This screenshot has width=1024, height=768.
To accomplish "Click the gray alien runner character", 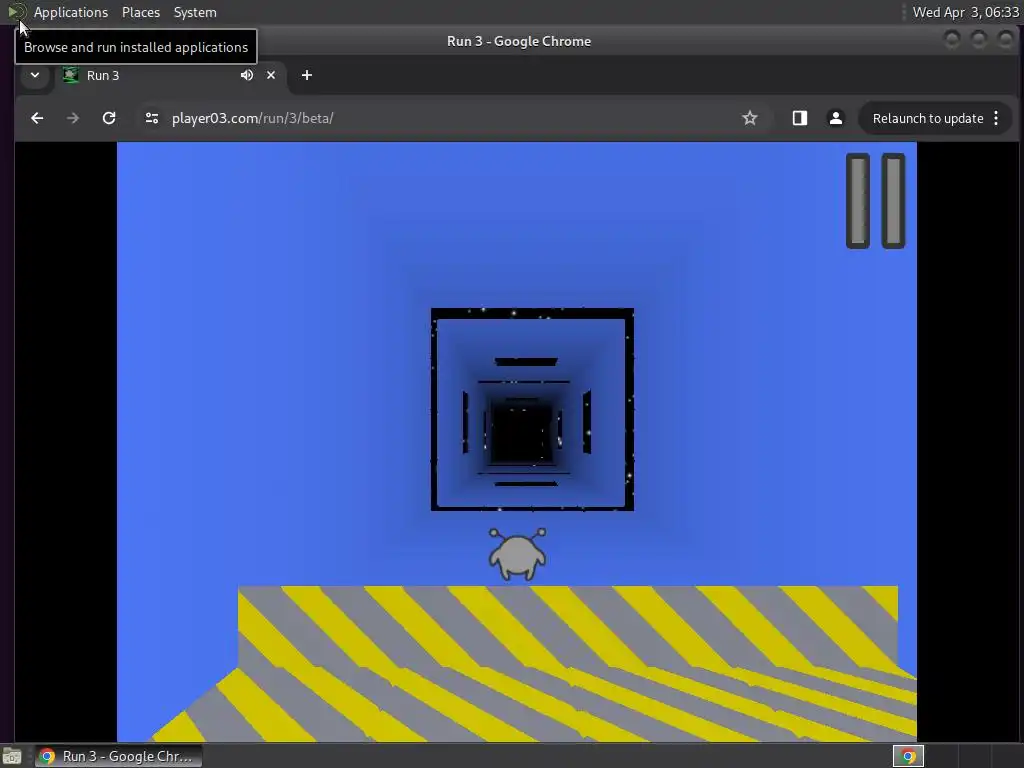I will click(x=517, y=554).
